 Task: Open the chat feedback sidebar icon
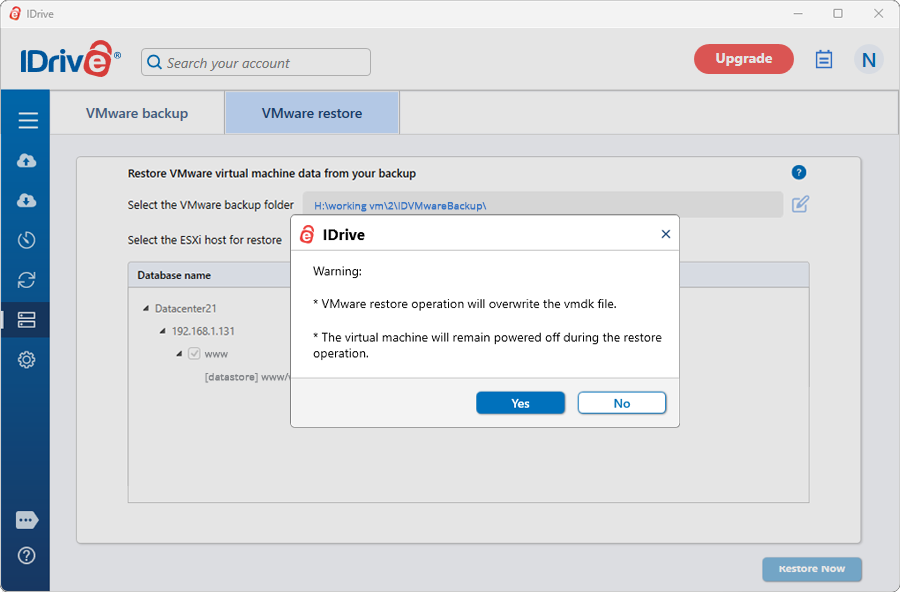27,520
